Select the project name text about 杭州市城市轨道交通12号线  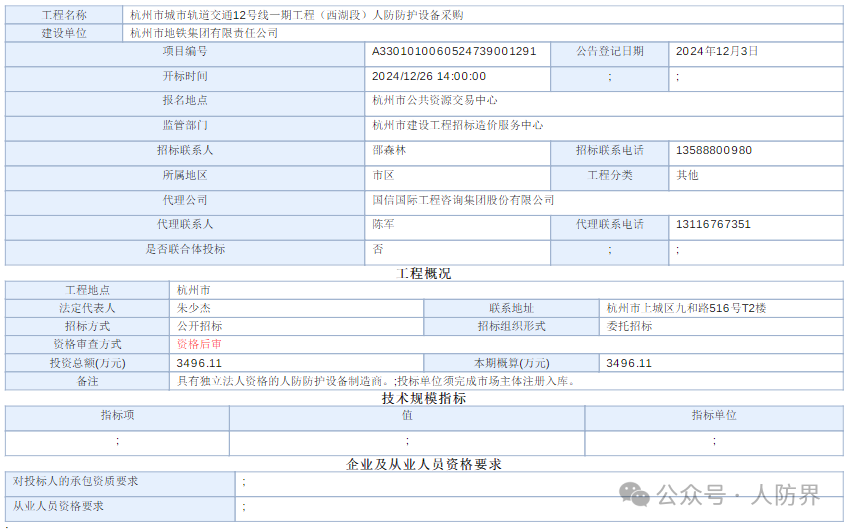(x=296, y=15)
